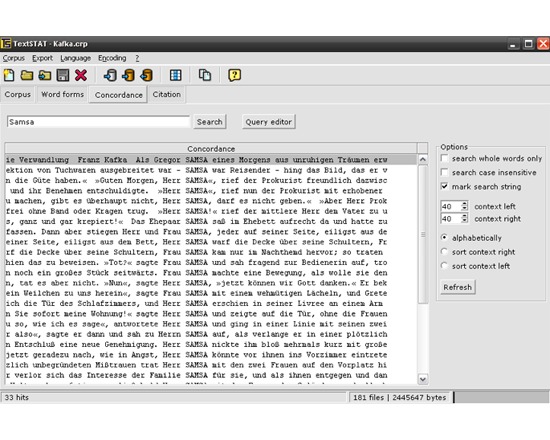Screen dimensions: 550x440
Task: Select the line 'SAMSA warf die Decke'
Action: point(211,242)
